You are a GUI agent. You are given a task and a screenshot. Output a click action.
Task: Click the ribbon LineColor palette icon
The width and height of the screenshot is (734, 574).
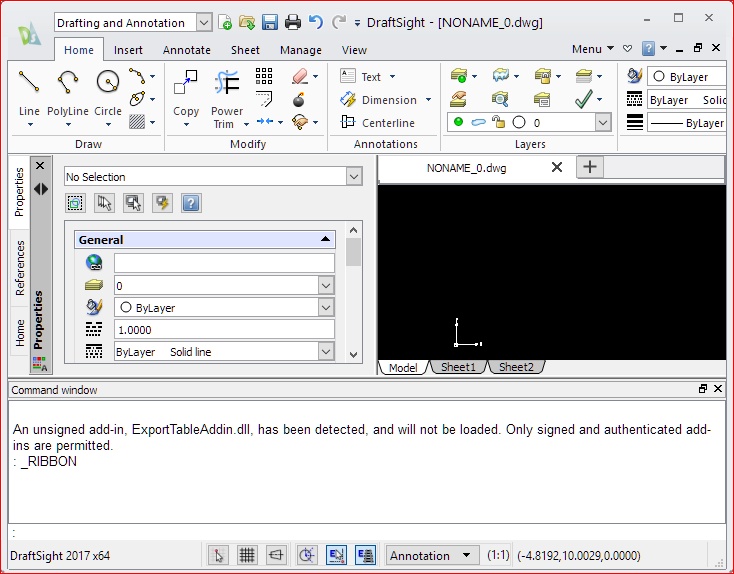[x=634, y=76]
